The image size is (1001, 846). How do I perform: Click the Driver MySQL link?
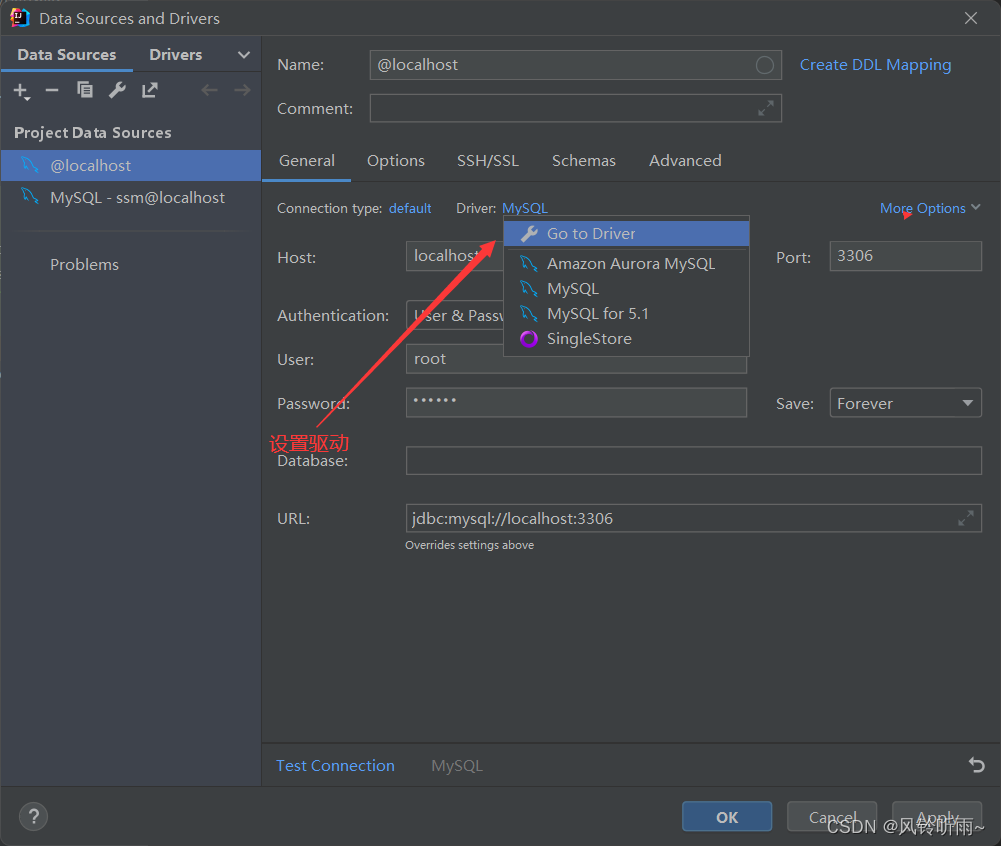[525, 208]
